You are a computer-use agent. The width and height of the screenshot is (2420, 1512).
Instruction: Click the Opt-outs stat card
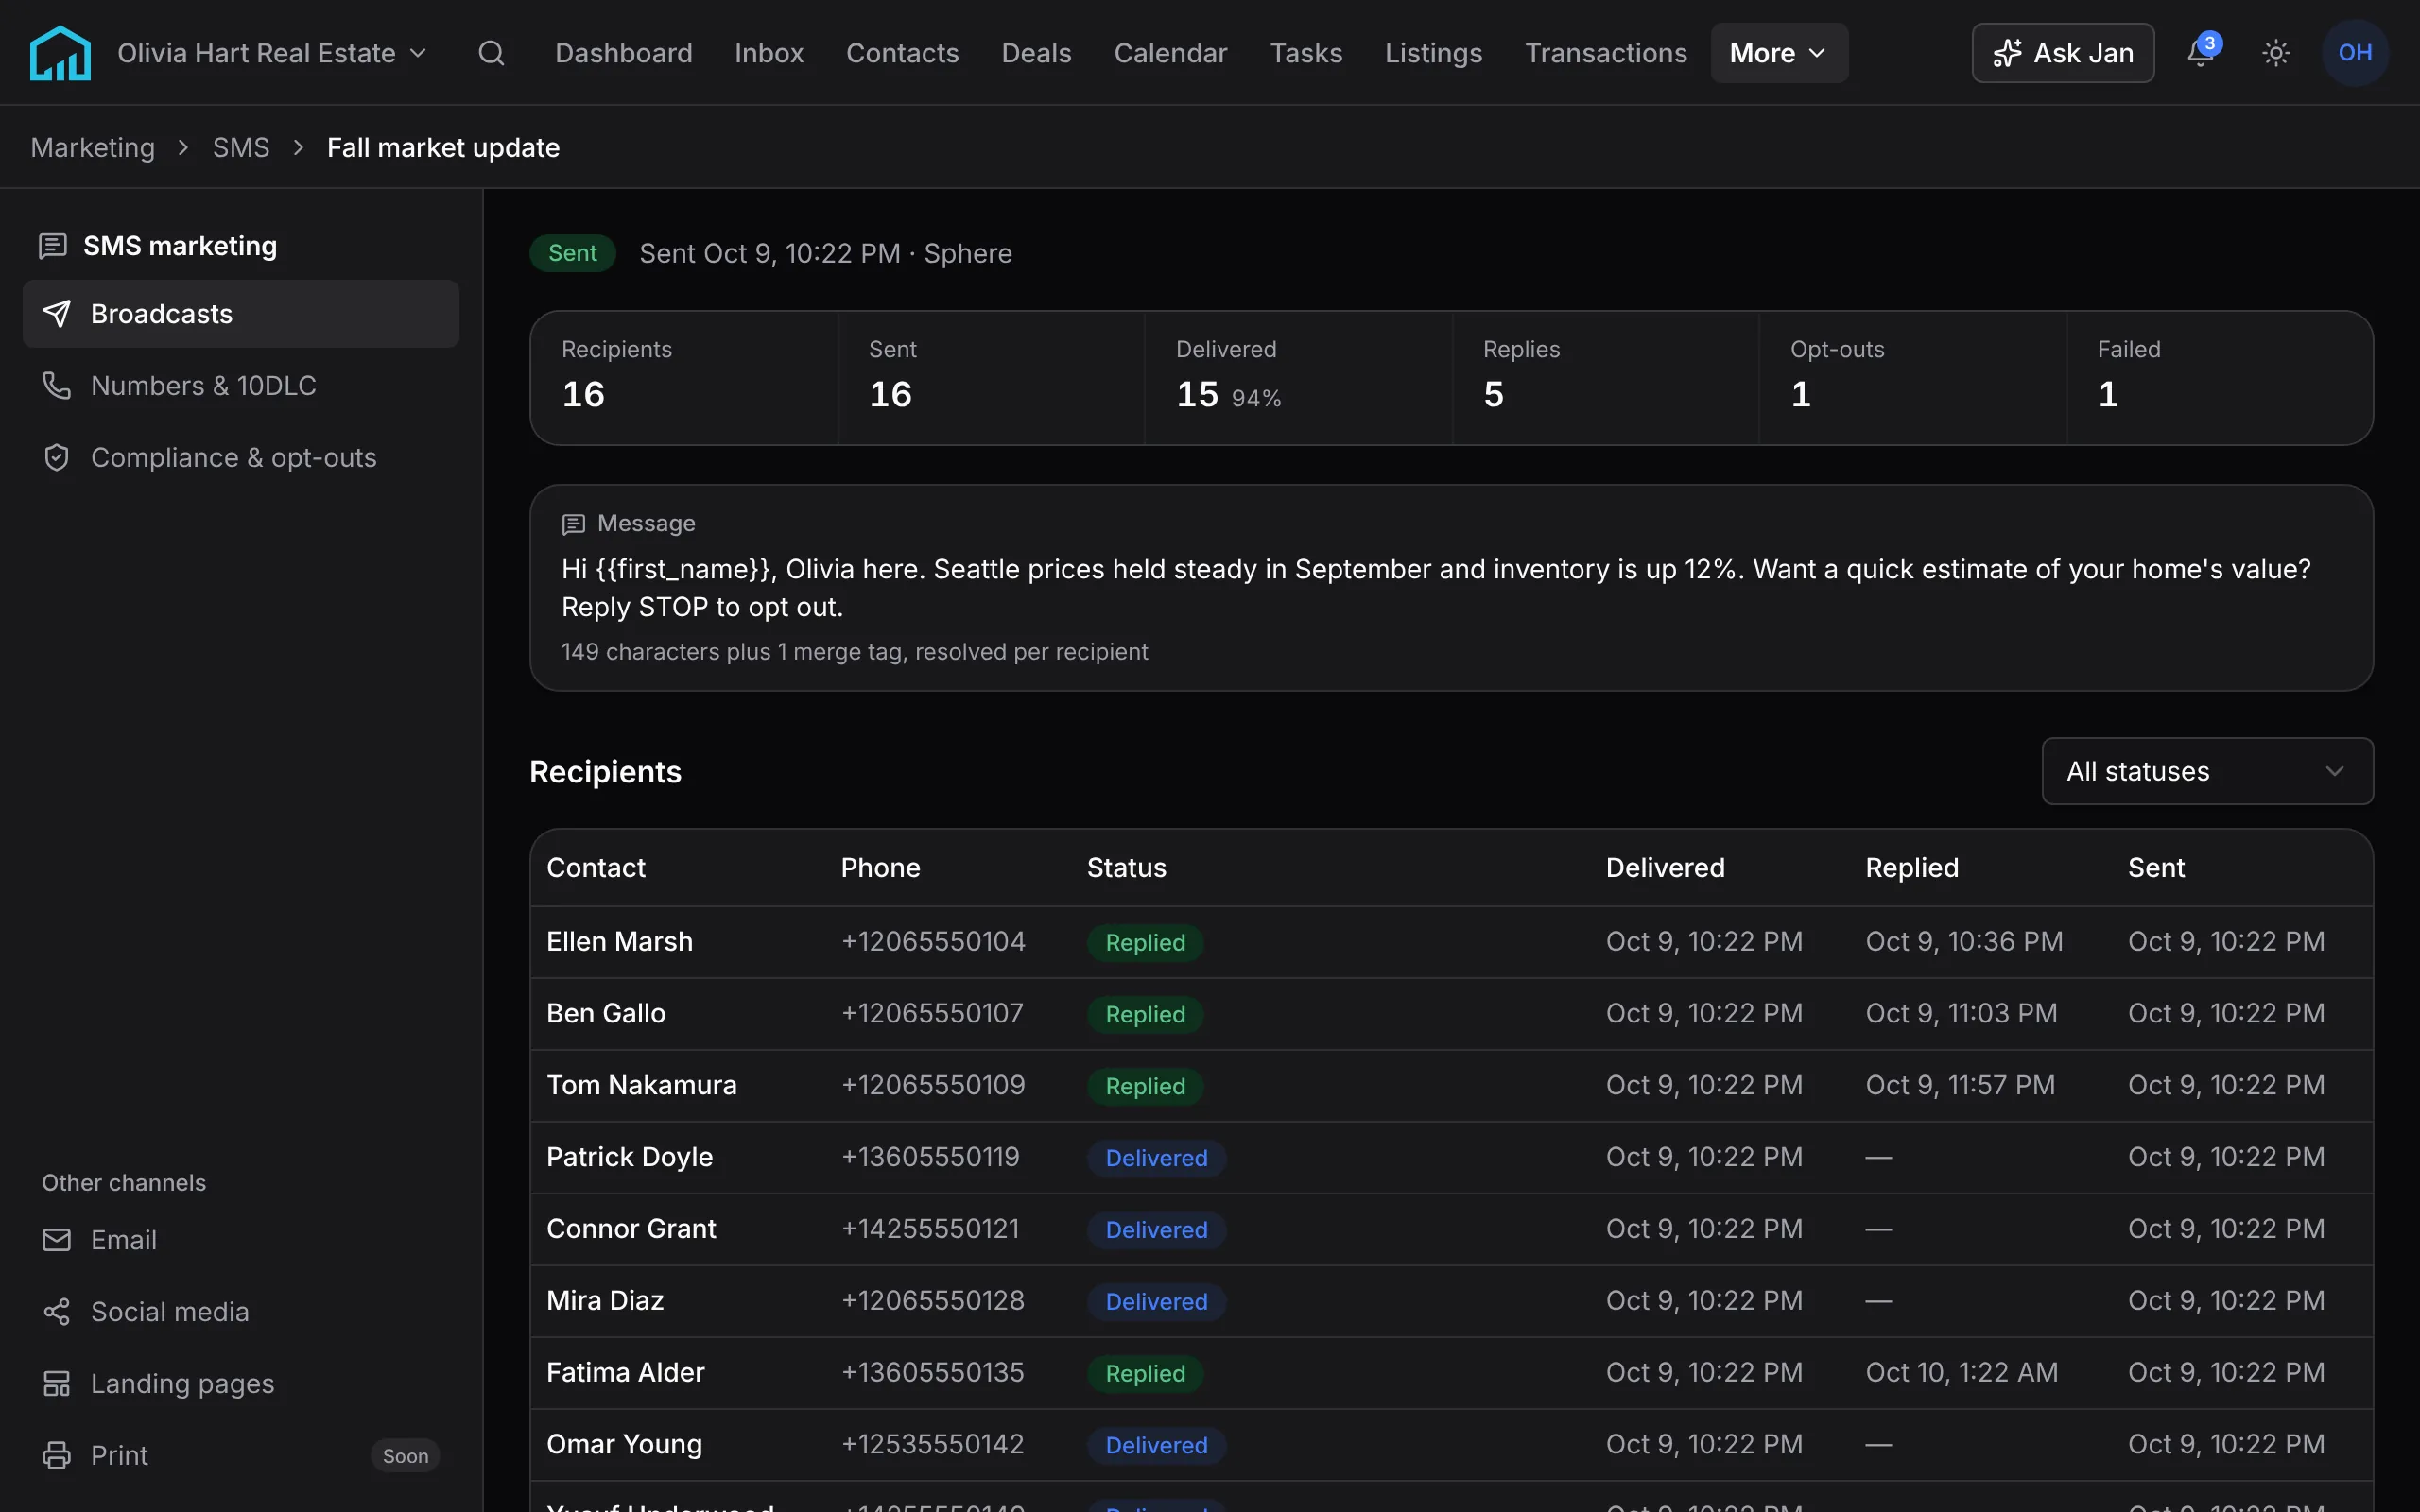[1912, 378]
